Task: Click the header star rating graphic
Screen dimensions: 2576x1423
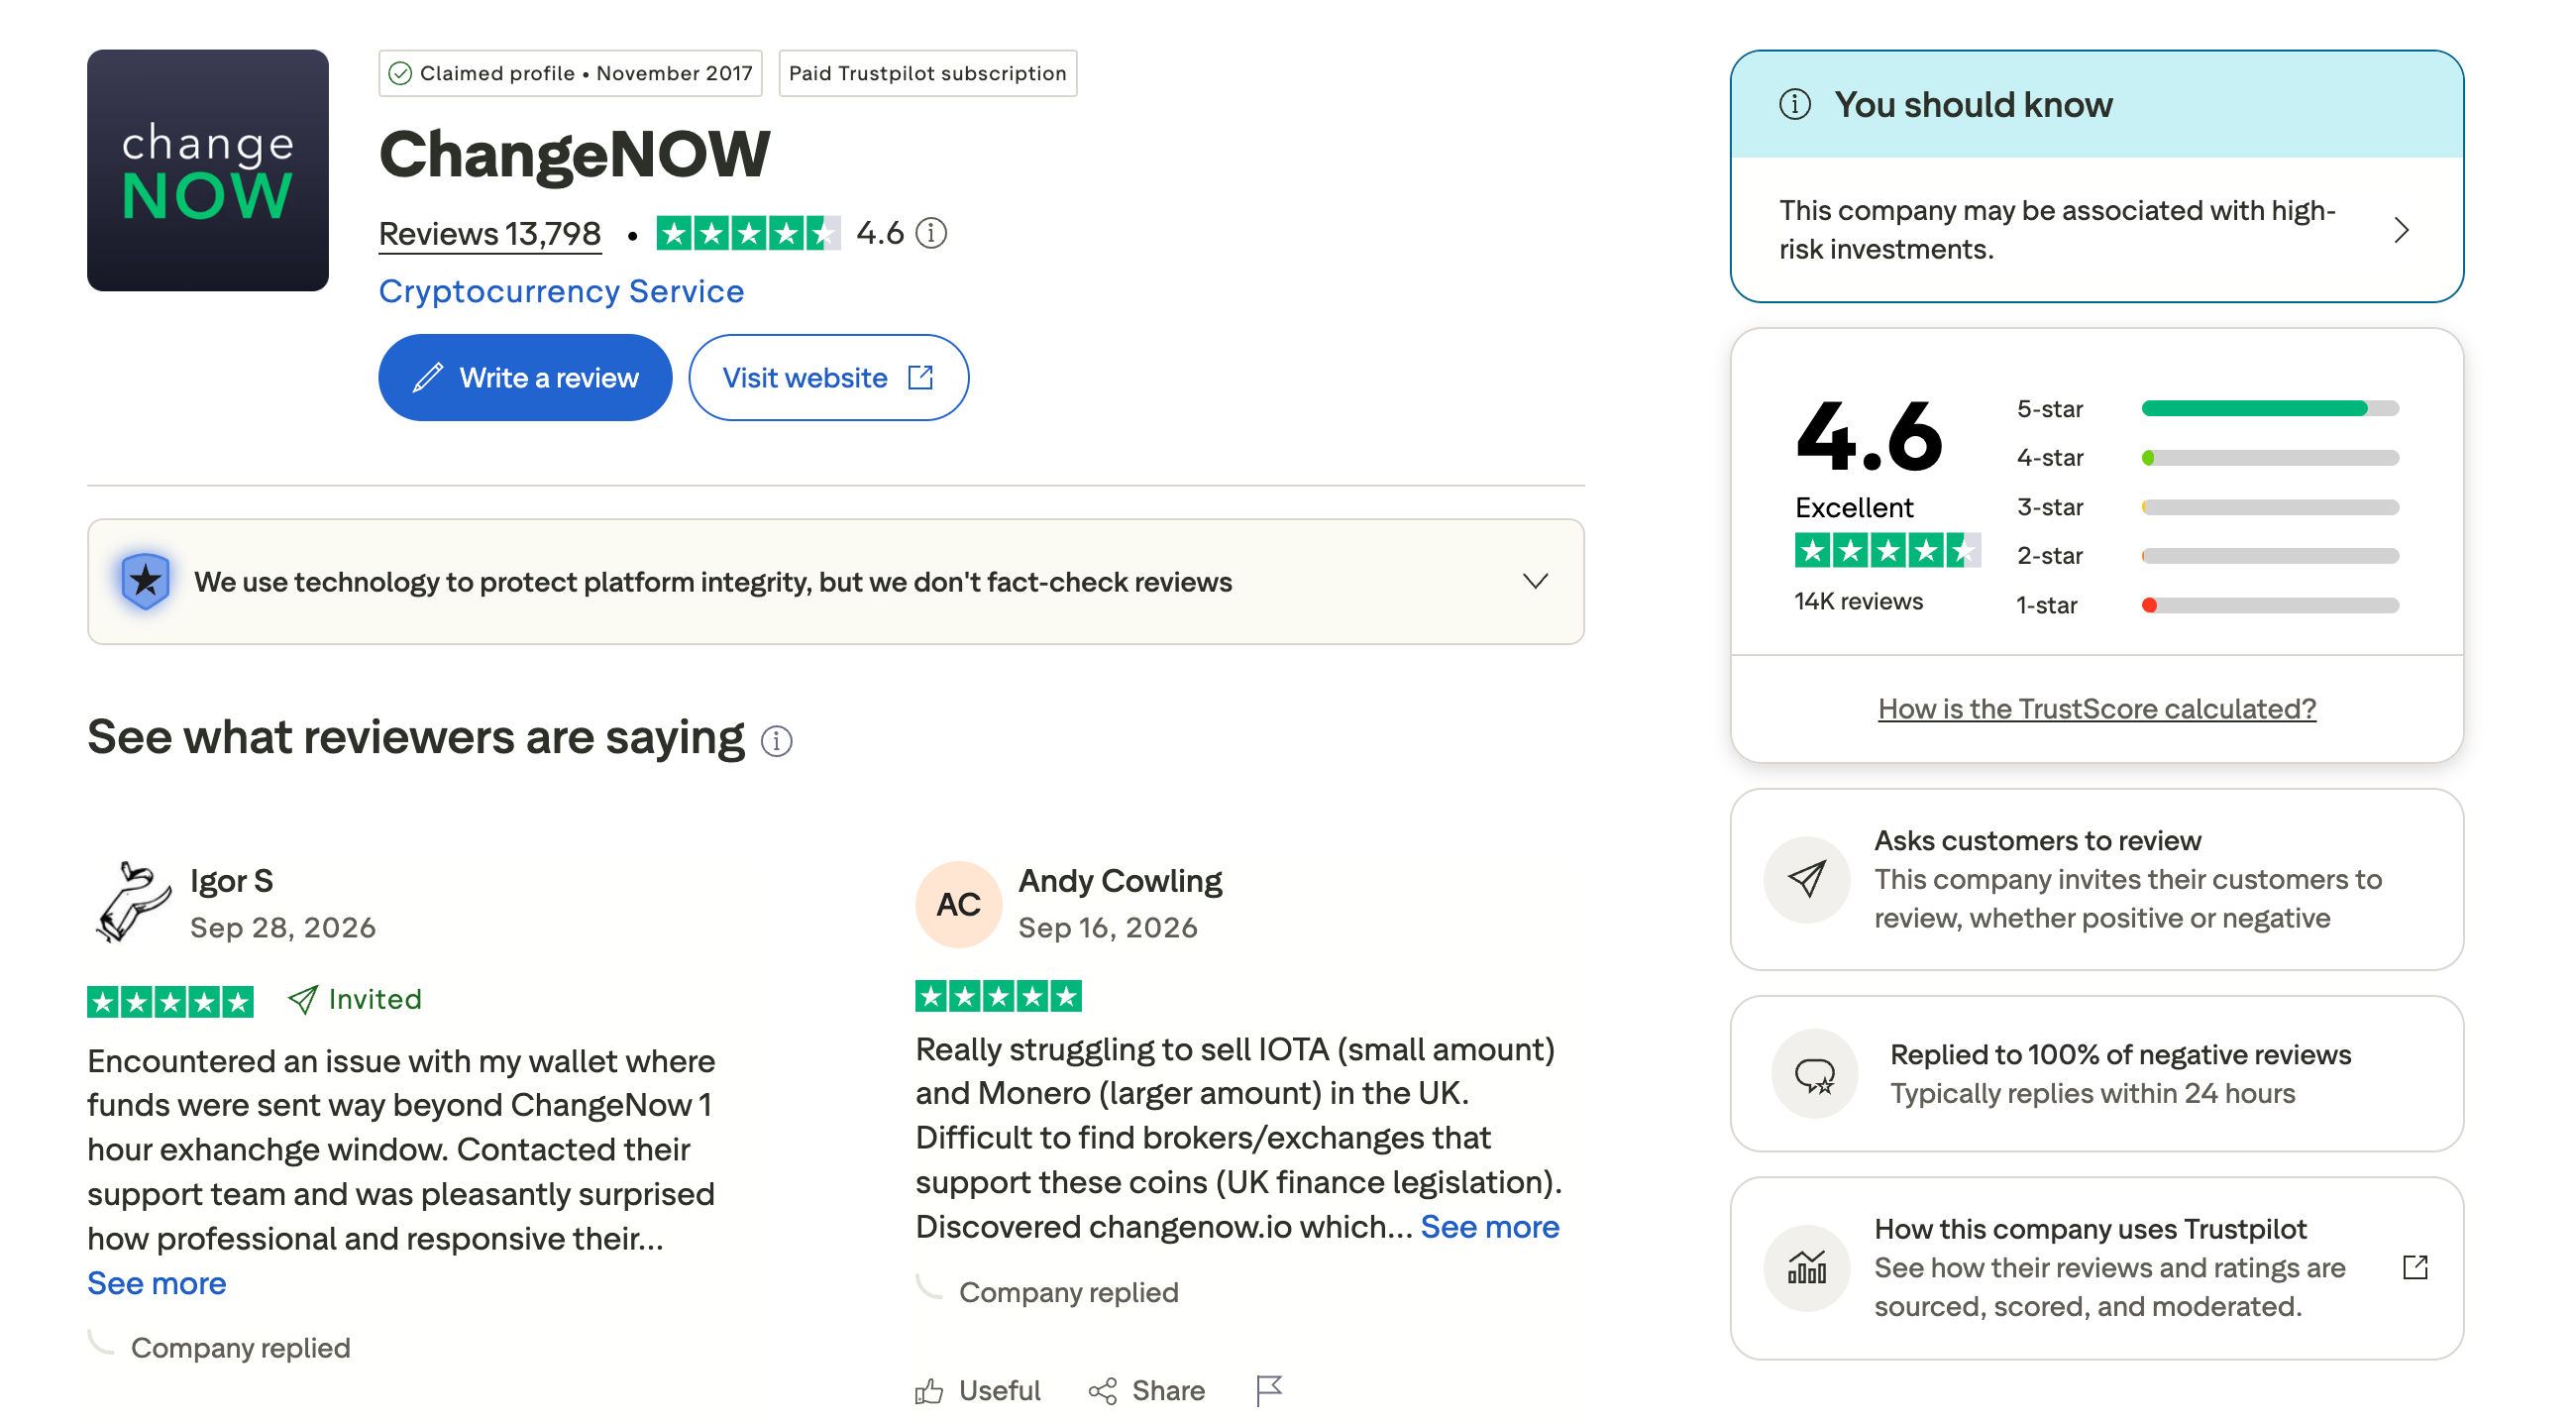Action: [748, 233]
